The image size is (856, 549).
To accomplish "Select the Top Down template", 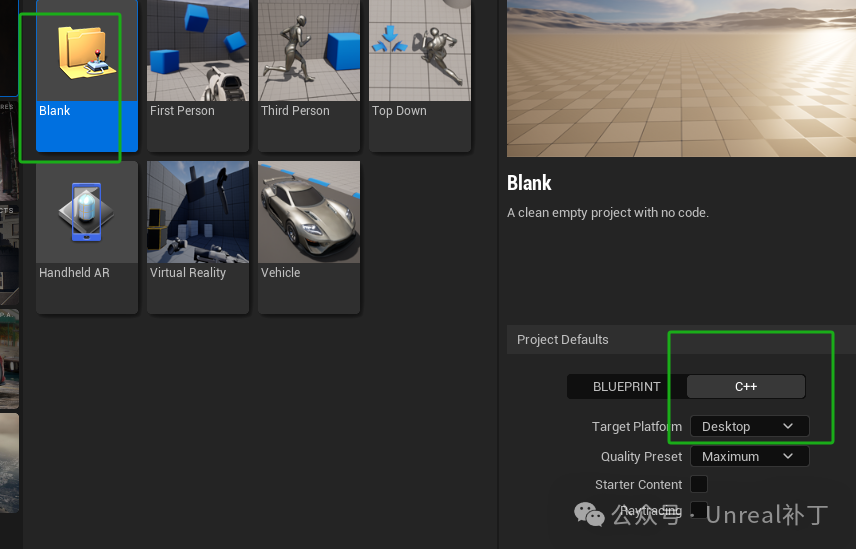I will pyautogui.click(x=420, y=75).
